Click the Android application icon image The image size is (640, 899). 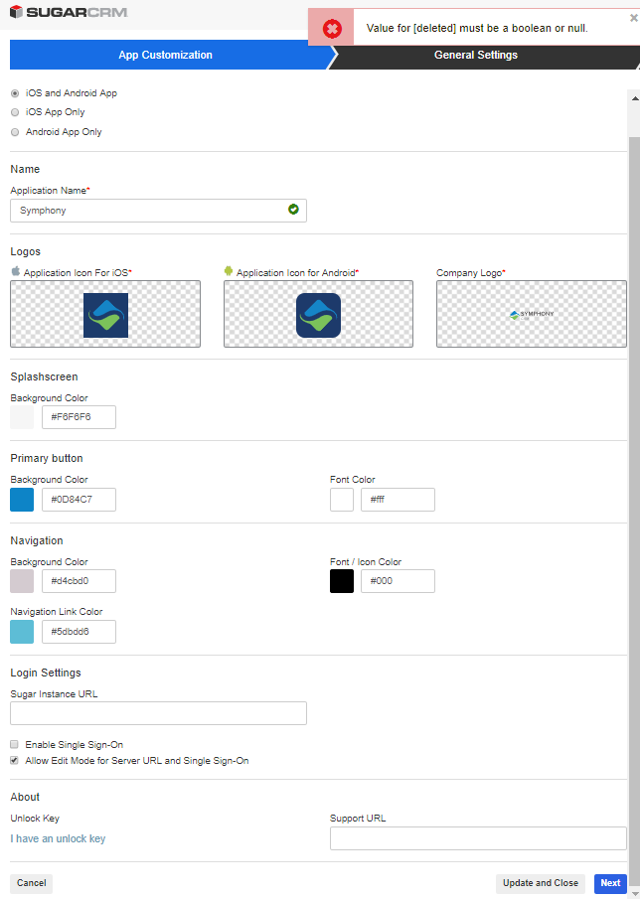click(x=318, y=314)
